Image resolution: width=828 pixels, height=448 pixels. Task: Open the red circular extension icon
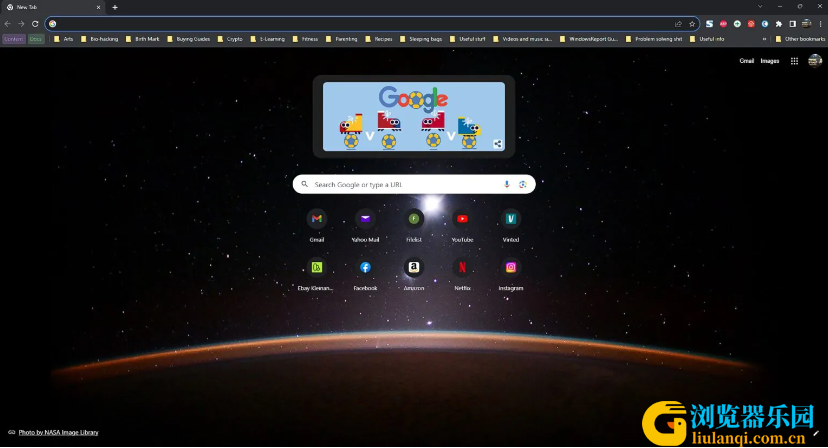(751, 24)
